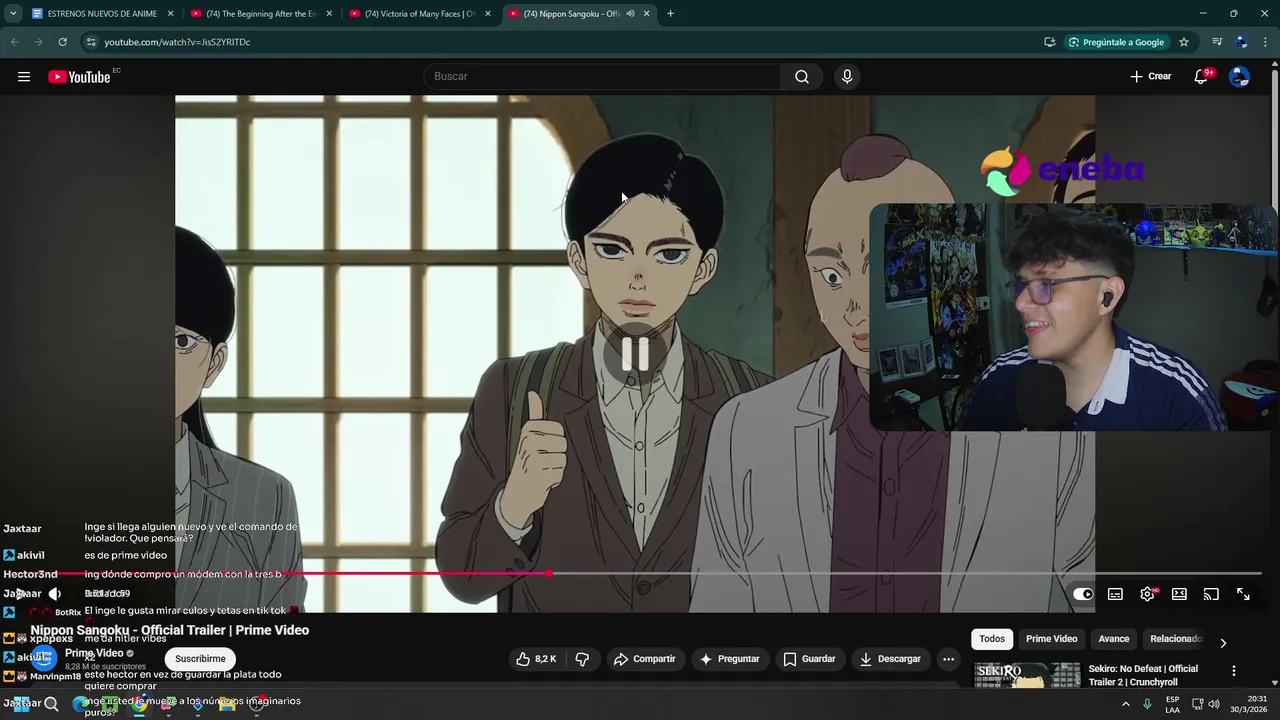Enter full screen mode

pyautogui.click(x=1243, y=594)
